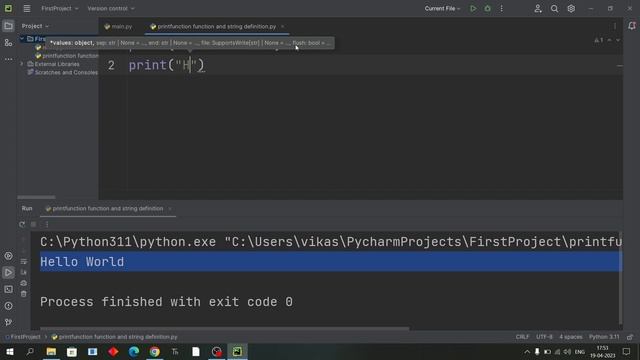The image size is (640, 360).
Task: Place cursor in print("H") code line
Action: (x=166, y=65)
